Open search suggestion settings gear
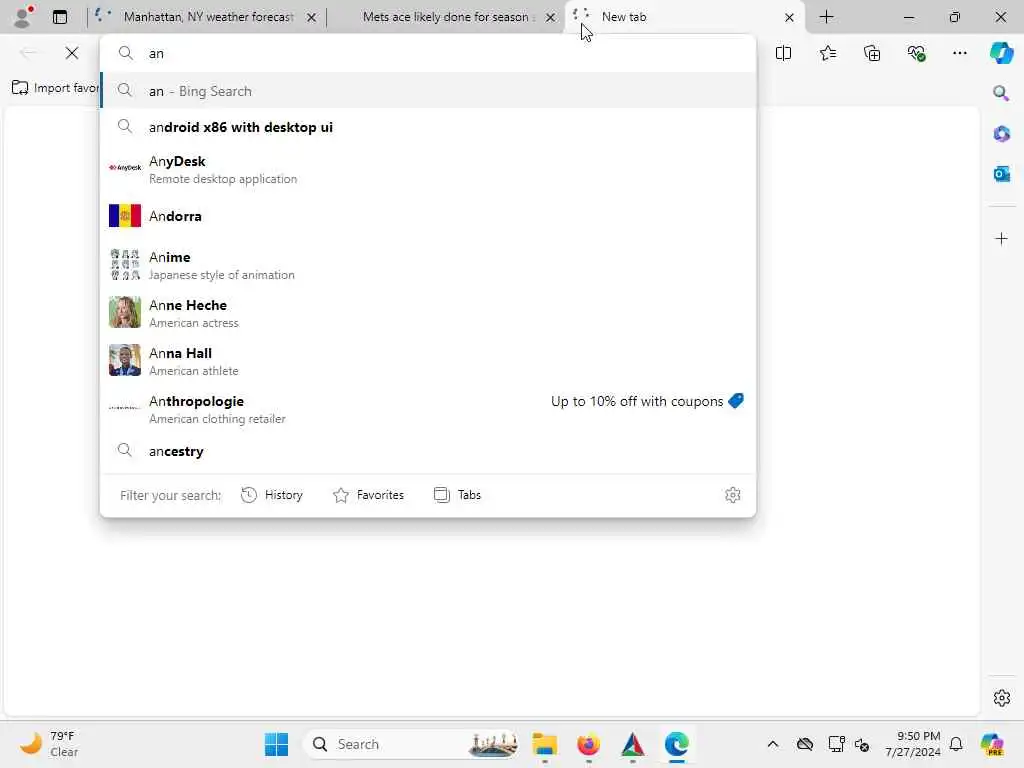1024x768 pixels. 732,495
